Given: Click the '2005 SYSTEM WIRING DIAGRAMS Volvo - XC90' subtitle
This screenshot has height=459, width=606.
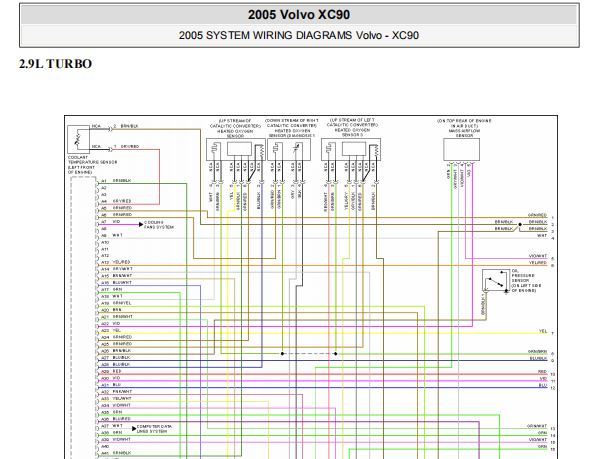Looking at the screenshot, I should coord(299,35).
